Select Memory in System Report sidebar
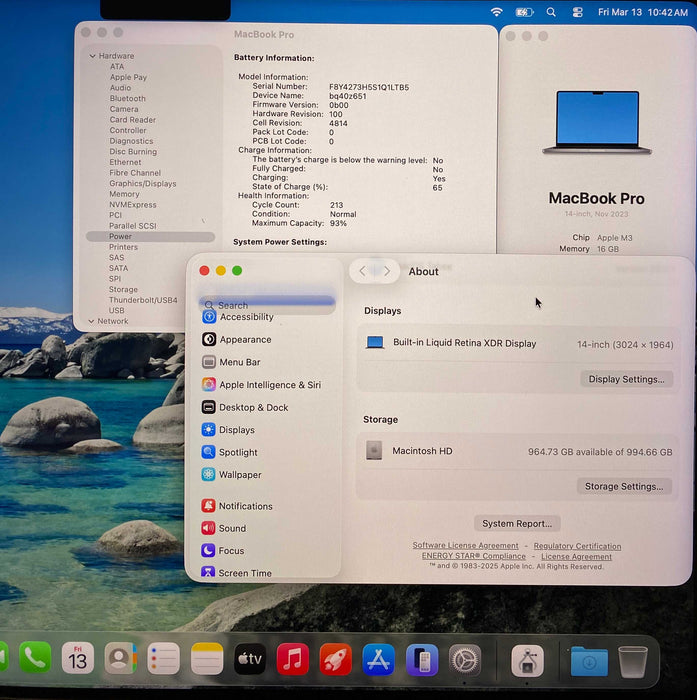697x700 pixels. click(124, 194)
